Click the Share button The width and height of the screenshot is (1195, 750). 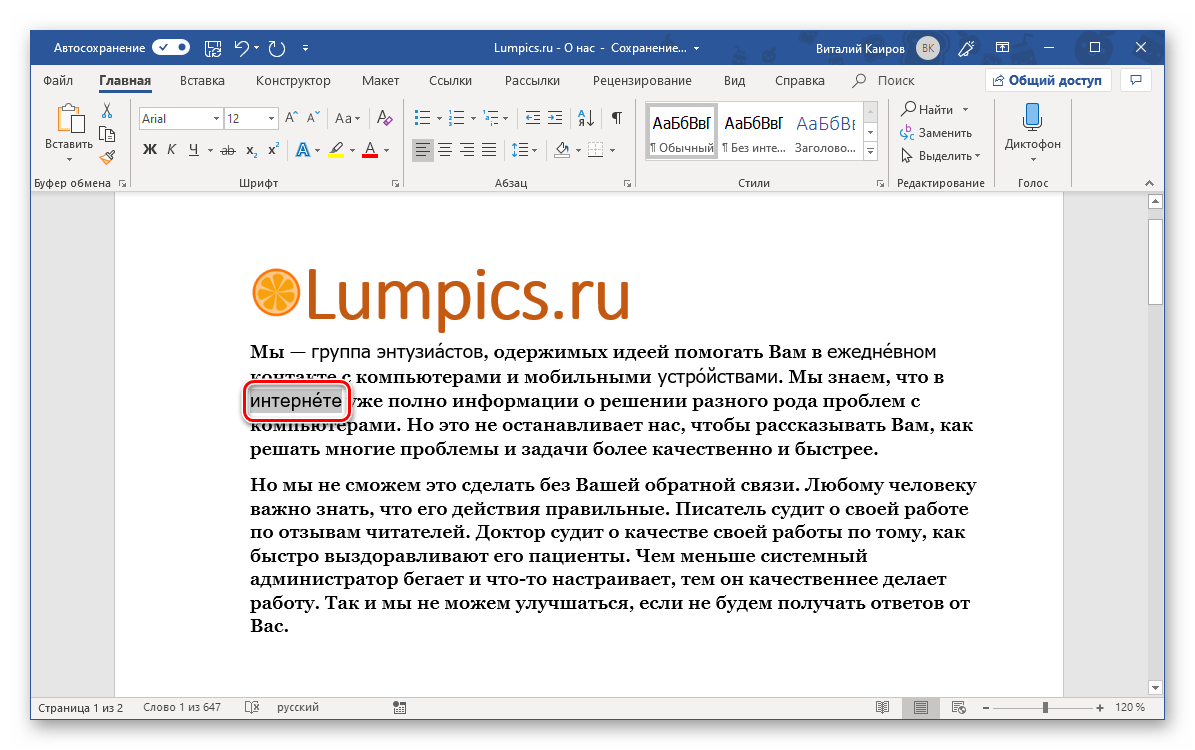click(1047, 81)
